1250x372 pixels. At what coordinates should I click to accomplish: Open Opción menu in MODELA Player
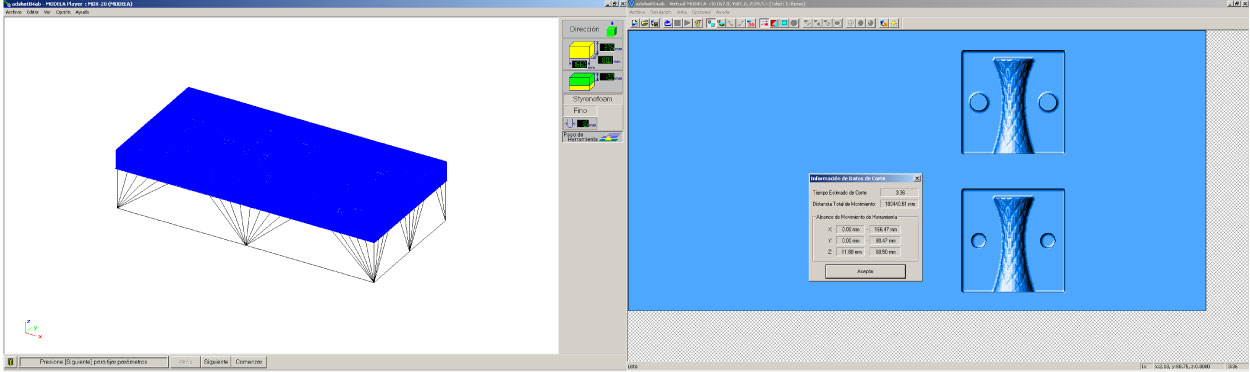(x=62, y=12)
